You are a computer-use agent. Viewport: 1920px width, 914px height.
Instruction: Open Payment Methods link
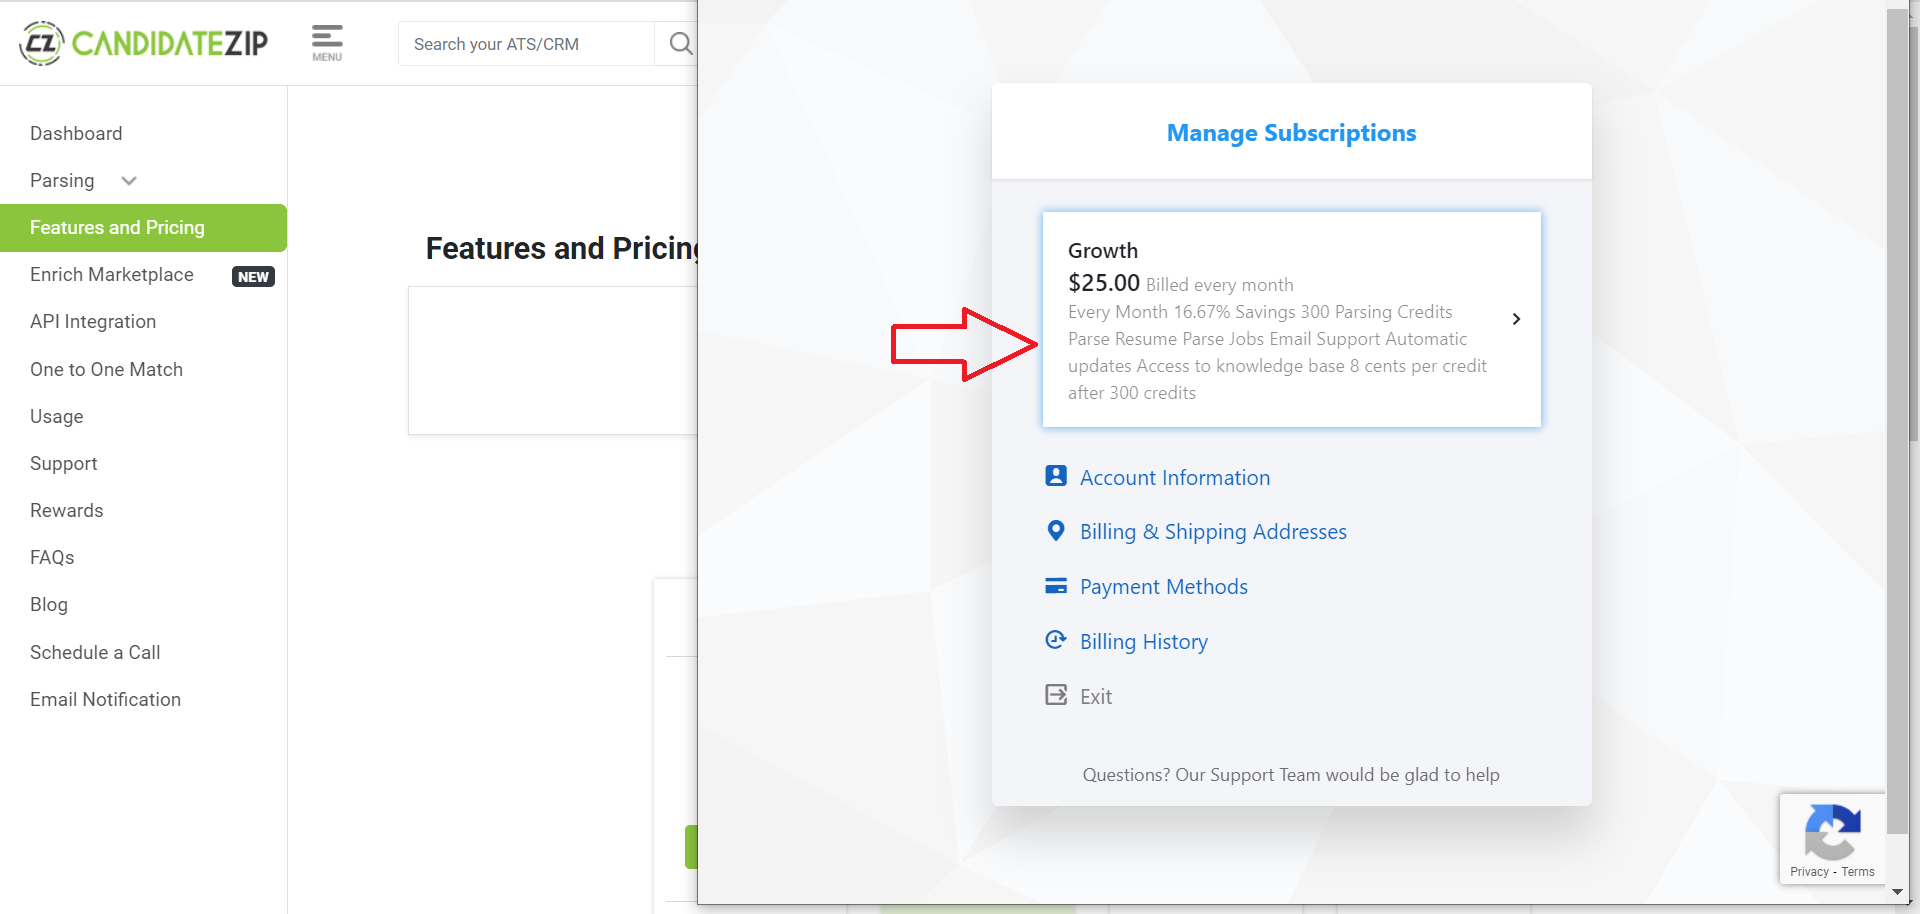(1164, 587)
